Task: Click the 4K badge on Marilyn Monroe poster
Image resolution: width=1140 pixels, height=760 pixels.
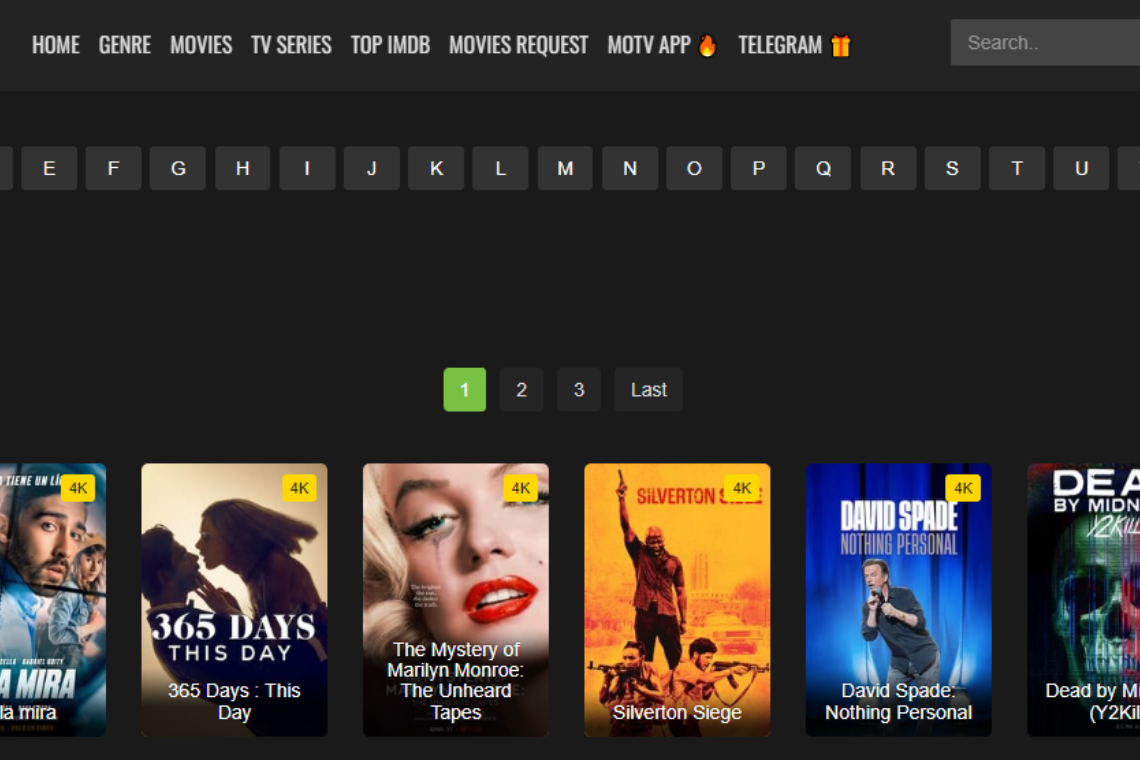Action: (x=521, y=488)
